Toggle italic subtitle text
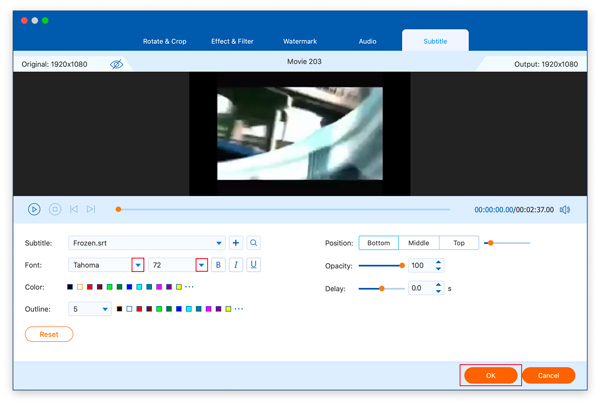Screen dimensions: 600x405 (236, 265)
